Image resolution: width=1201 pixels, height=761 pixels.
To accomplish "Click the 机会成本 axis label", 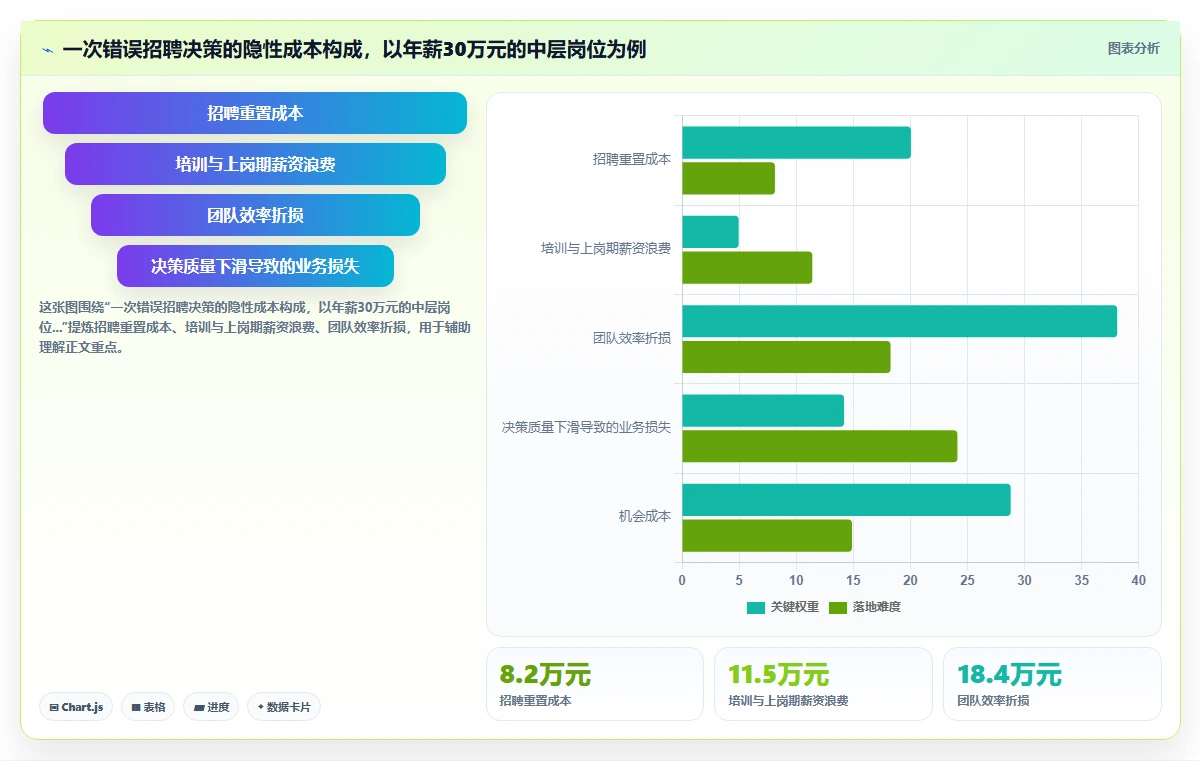I will 644,517.
